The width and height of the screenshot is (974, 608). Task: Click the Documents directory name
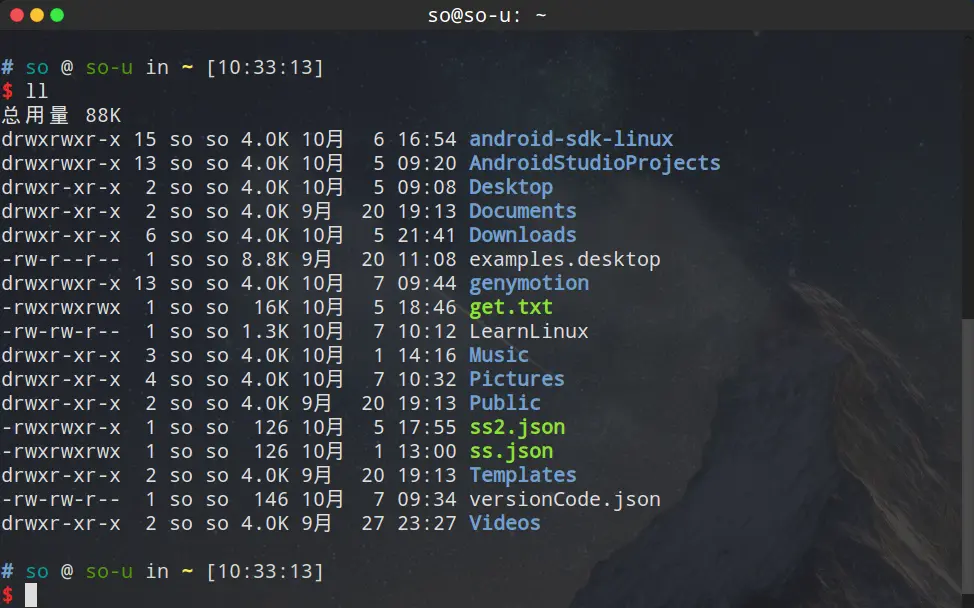point(522,211)
